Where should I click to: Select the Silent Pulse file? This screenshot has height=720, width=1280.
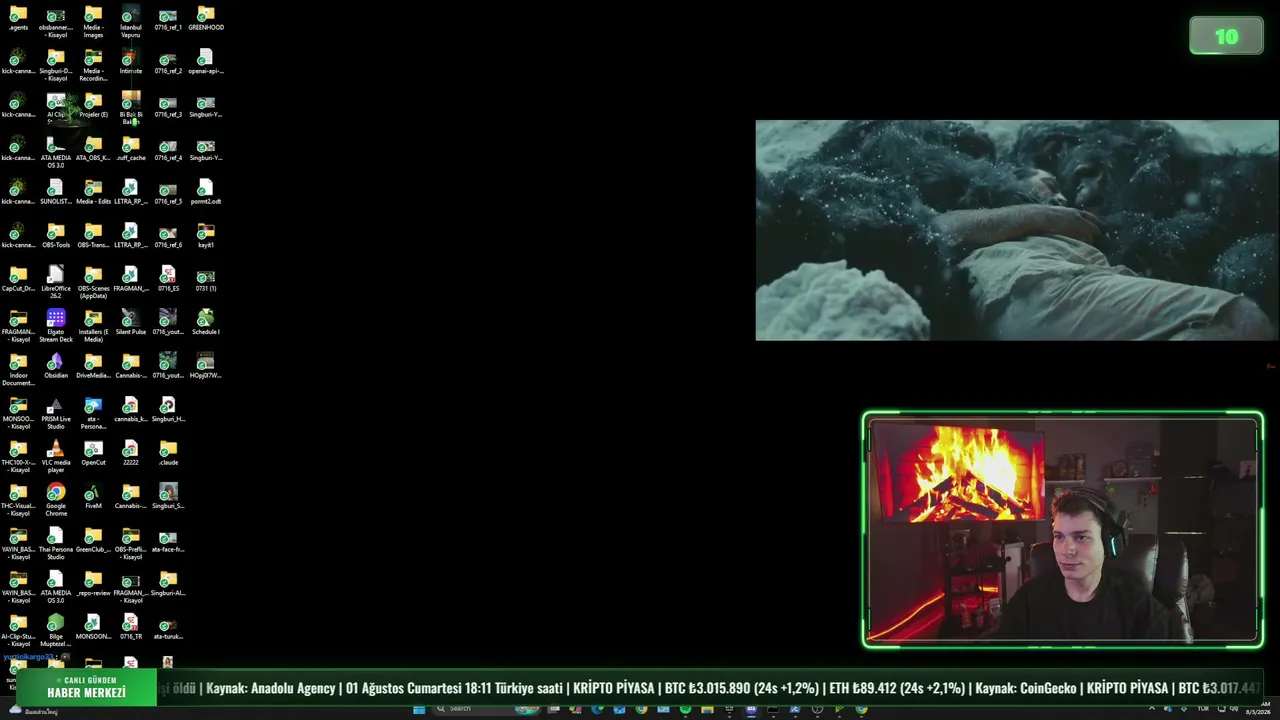tap(131, 323)
